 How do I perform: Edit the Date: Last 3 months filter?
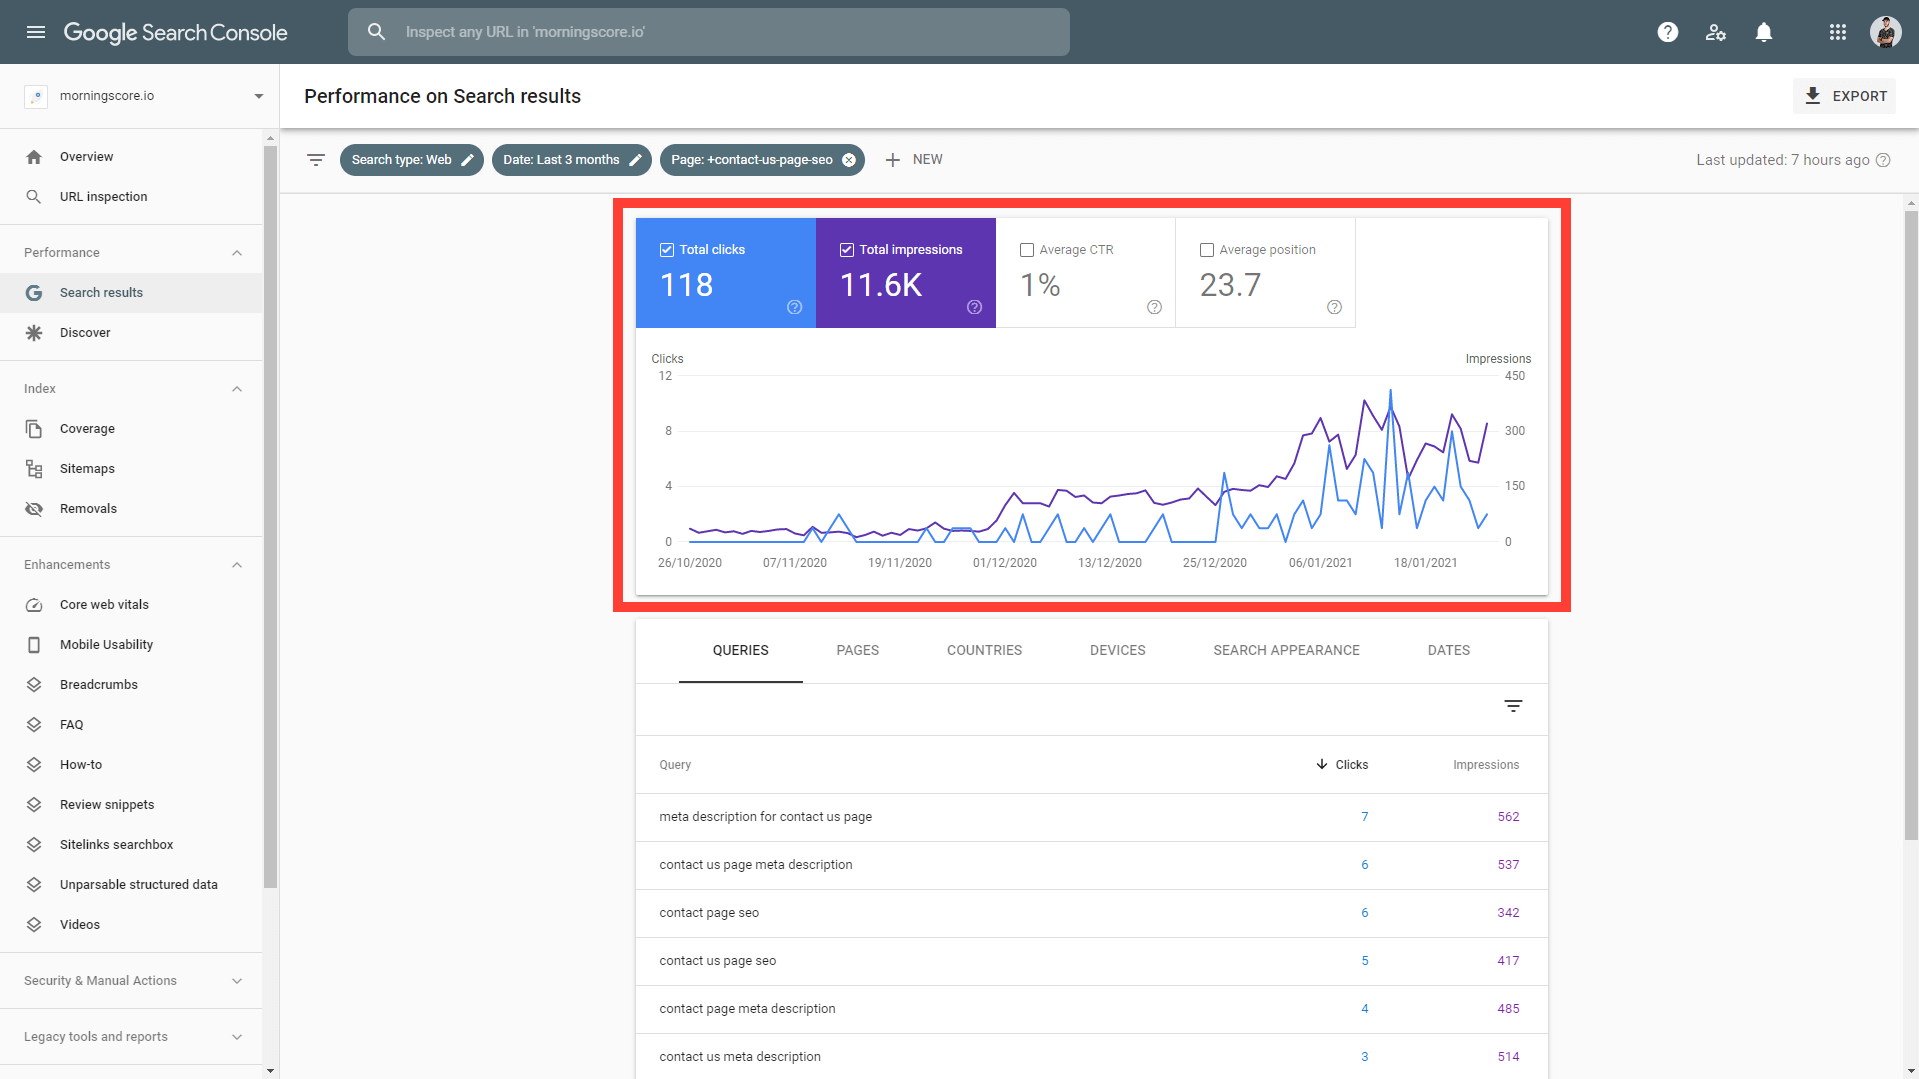pyautogui.click(x=635, y=160)
